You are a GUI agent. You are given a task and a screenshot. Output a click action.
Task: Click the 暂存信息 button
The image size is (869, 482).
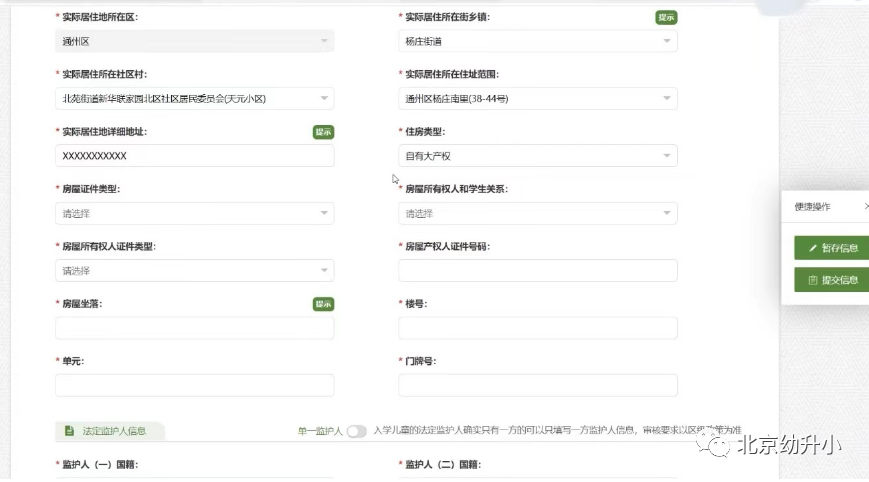(x=831, y=248)
